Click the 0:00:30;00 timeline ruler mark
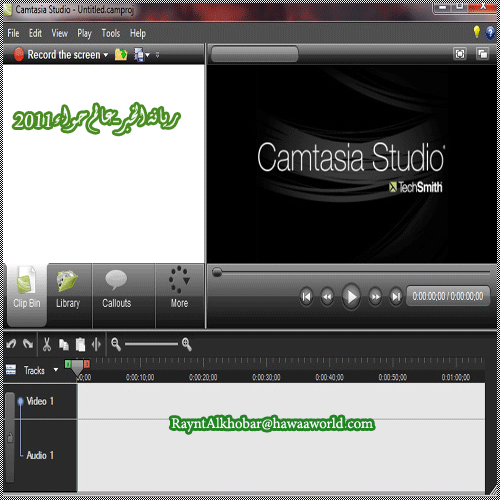 tap(266, 377)
